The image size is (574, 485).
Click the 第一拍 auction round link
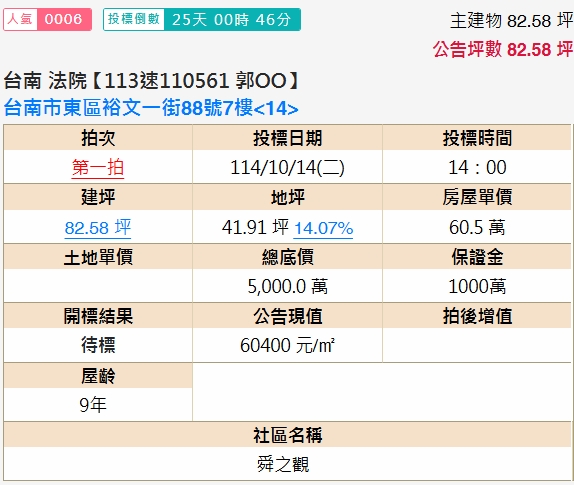[x=98, y=168]
